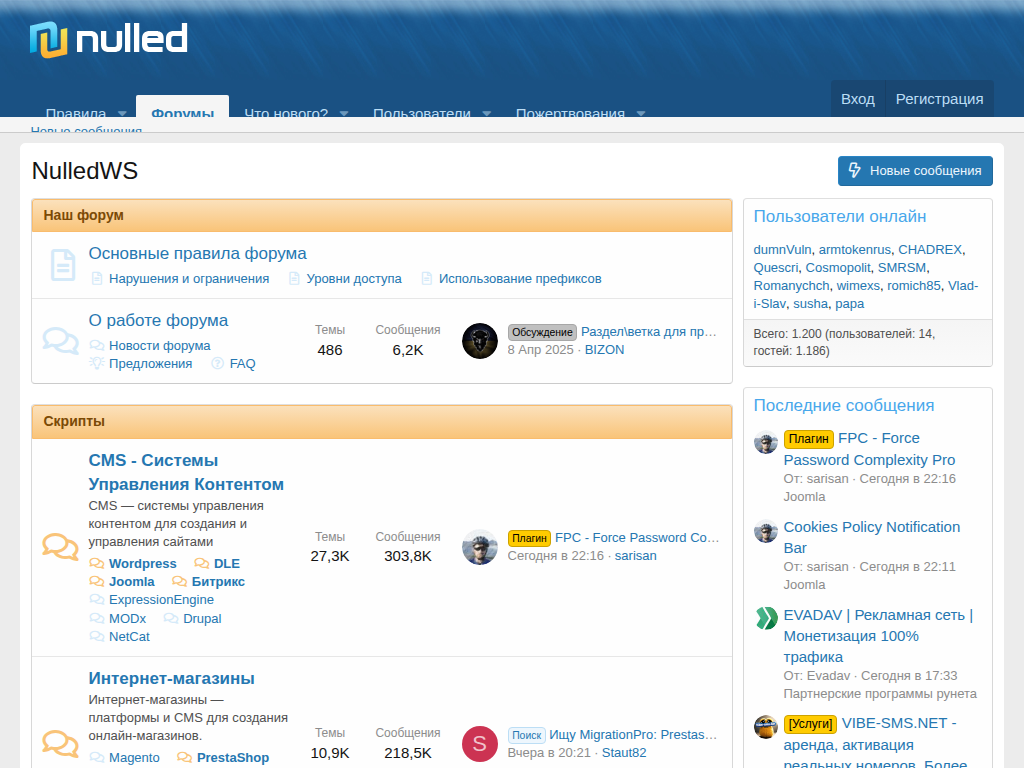The height and width of the screenshot is (768, 1024).
Task: Click the red S avatar of Staut82
Action: click(x=480, y=744)
